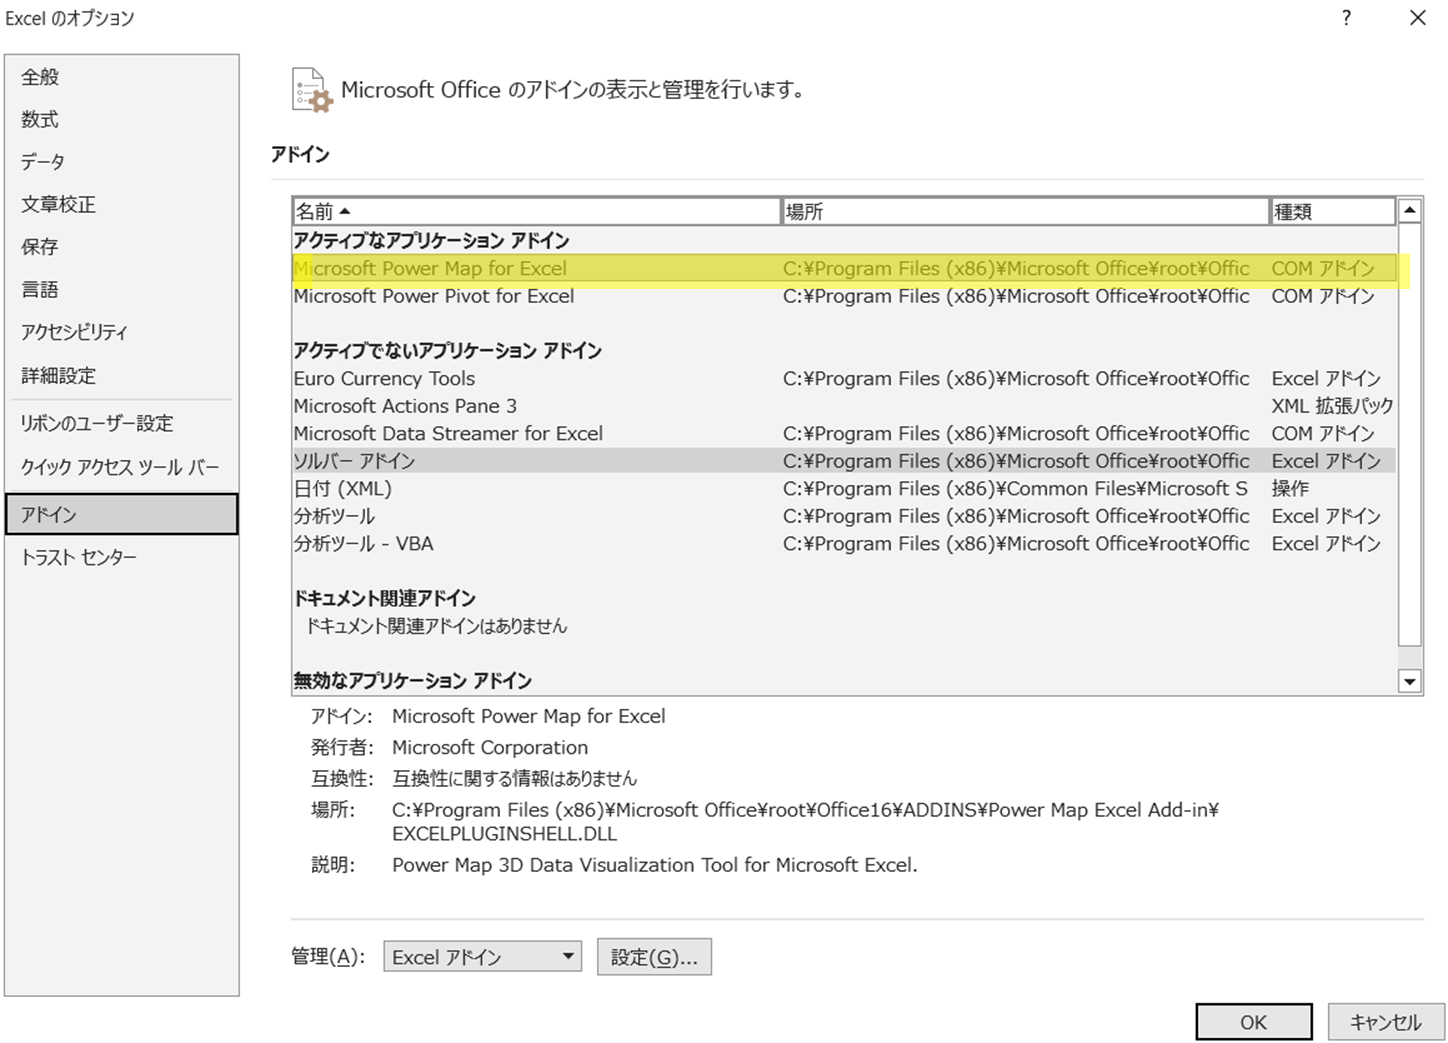The image size is (1448, 1043).
Task: Select Microsoft Power Pivot for Excel
Action: [x=434, y=297]
